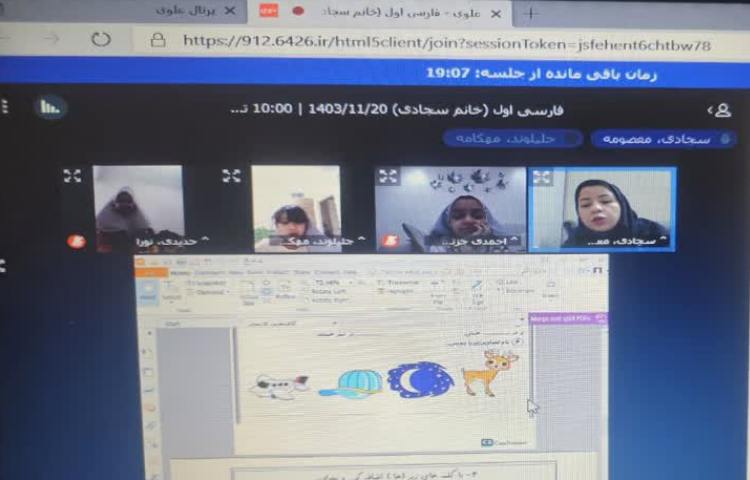Open a new browser tab
This screenshot has height=480, width=750.
point(530,13)
